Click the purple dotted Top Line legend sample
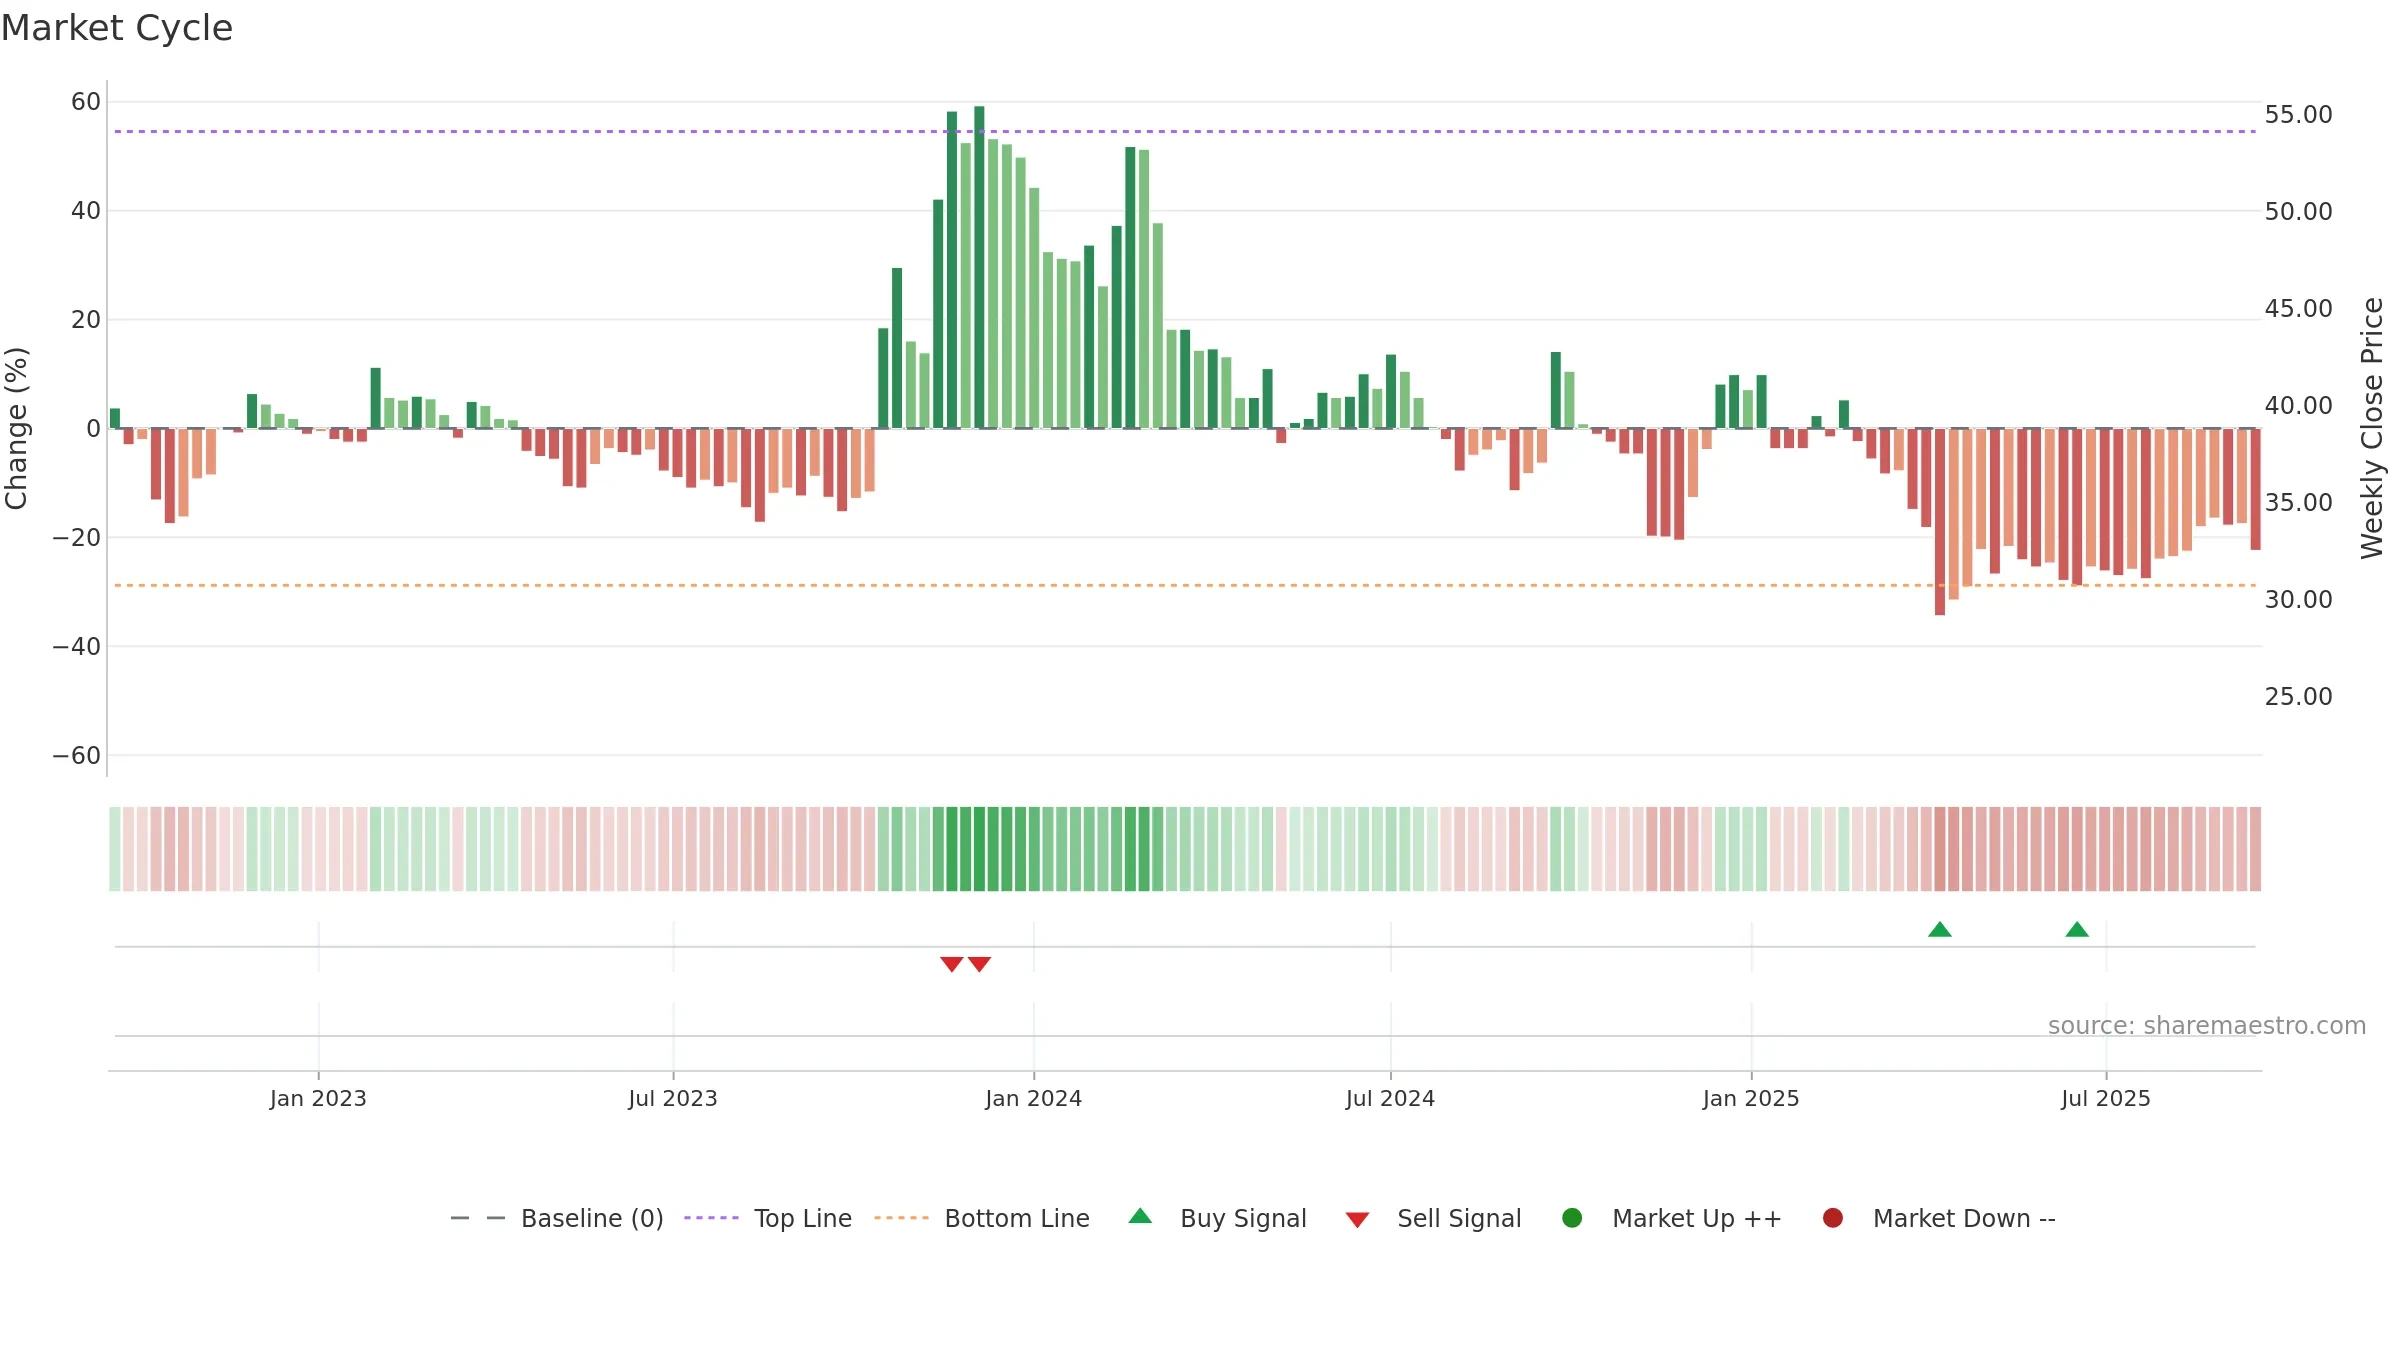The image size is (2400, 1350). [711, 1218]
